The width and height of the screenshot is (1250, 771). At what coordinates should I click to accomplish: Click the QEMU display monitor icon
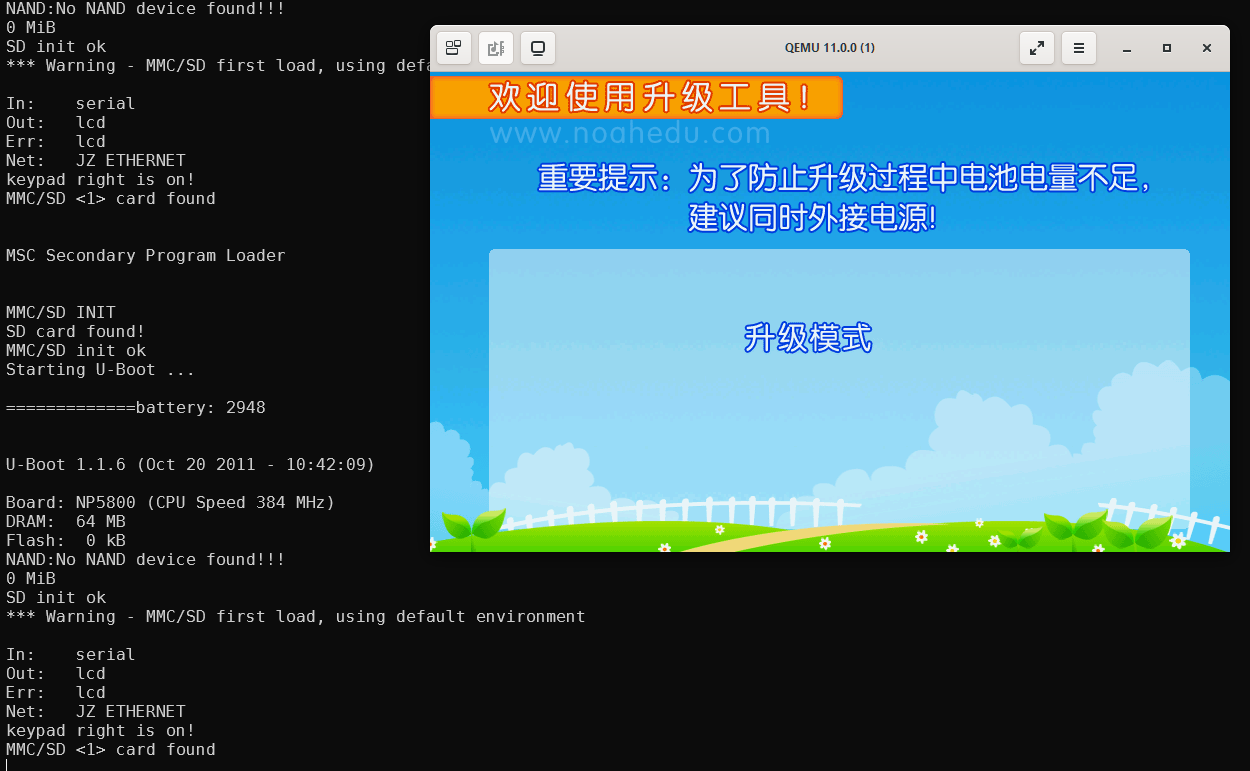coord(538,48)
